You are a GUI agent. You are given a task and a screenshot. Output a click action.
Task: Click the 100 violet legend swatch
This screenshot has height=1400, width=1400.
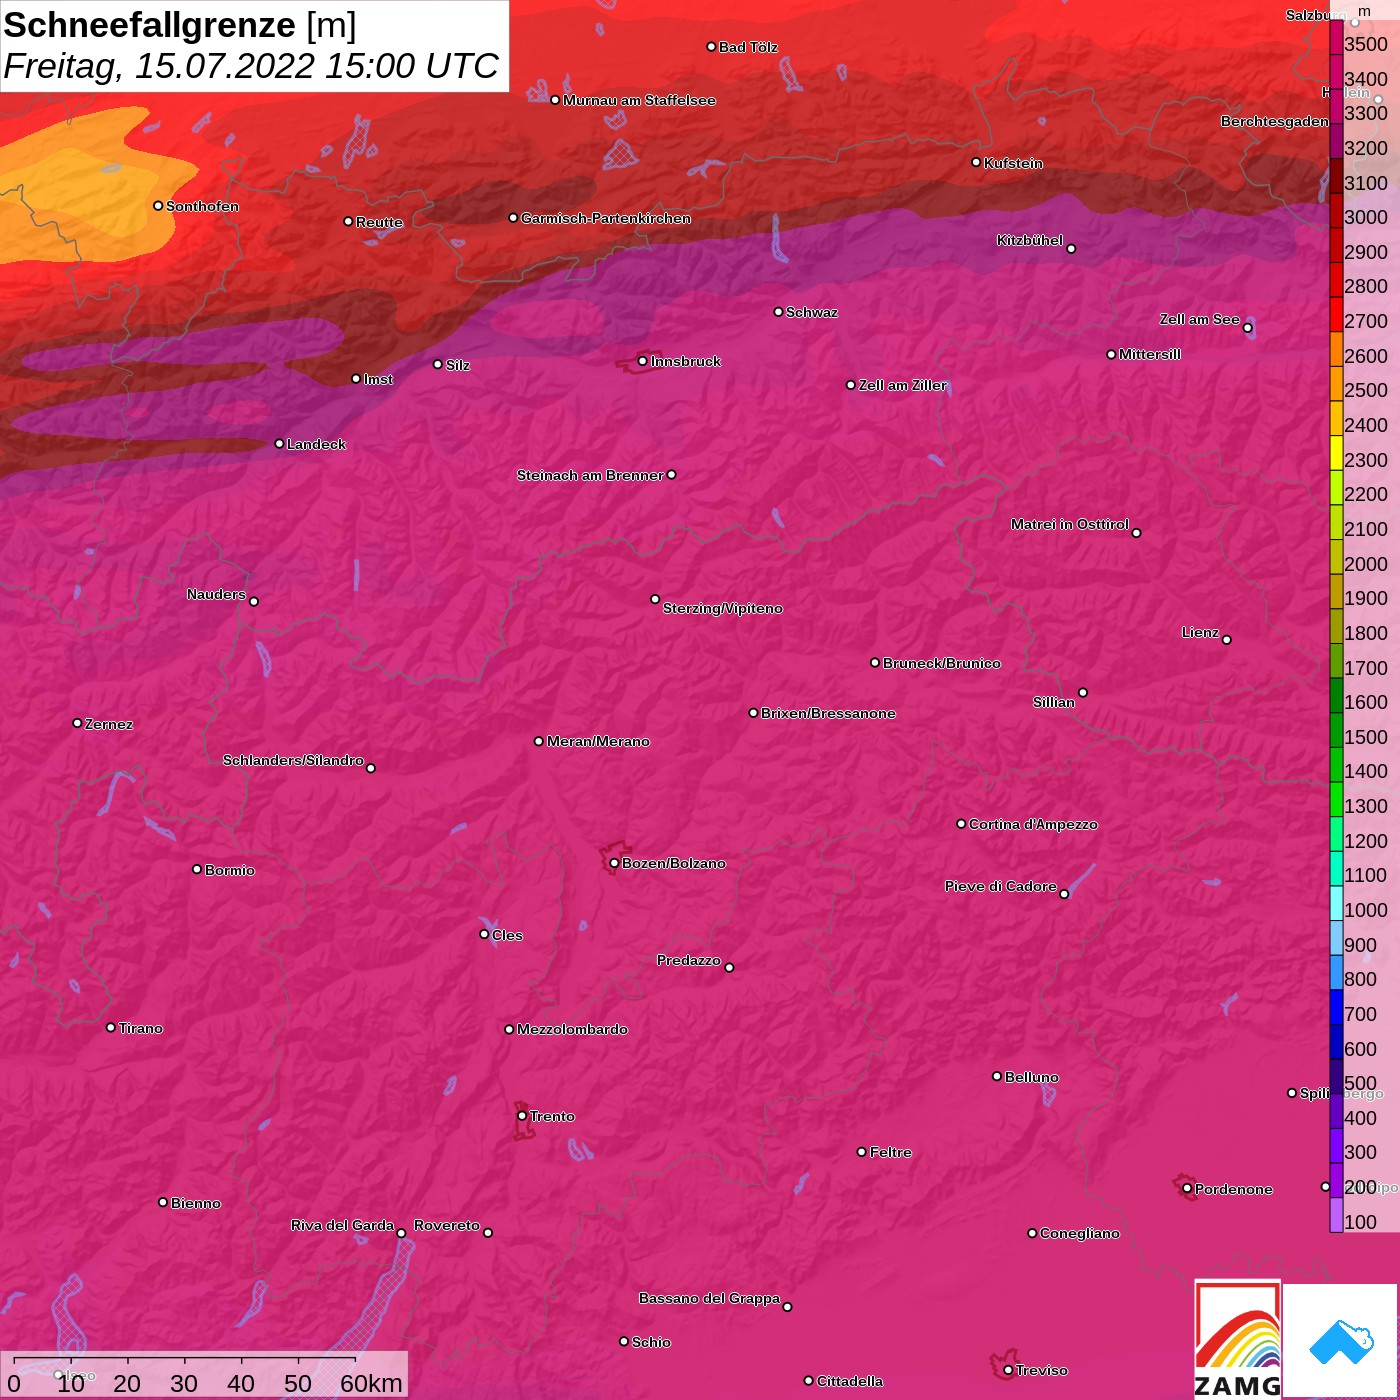1336,1215
